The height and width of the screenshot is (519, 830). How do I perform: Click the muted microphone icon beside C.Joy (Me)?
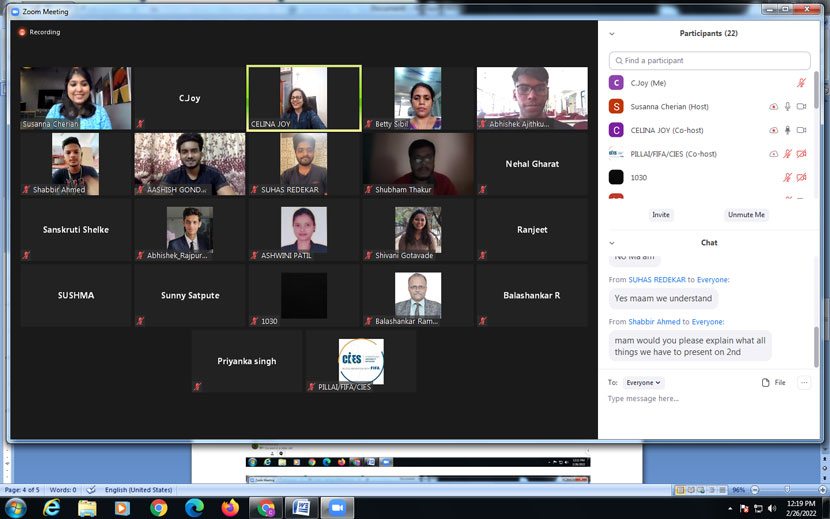[x=801, y=83]
